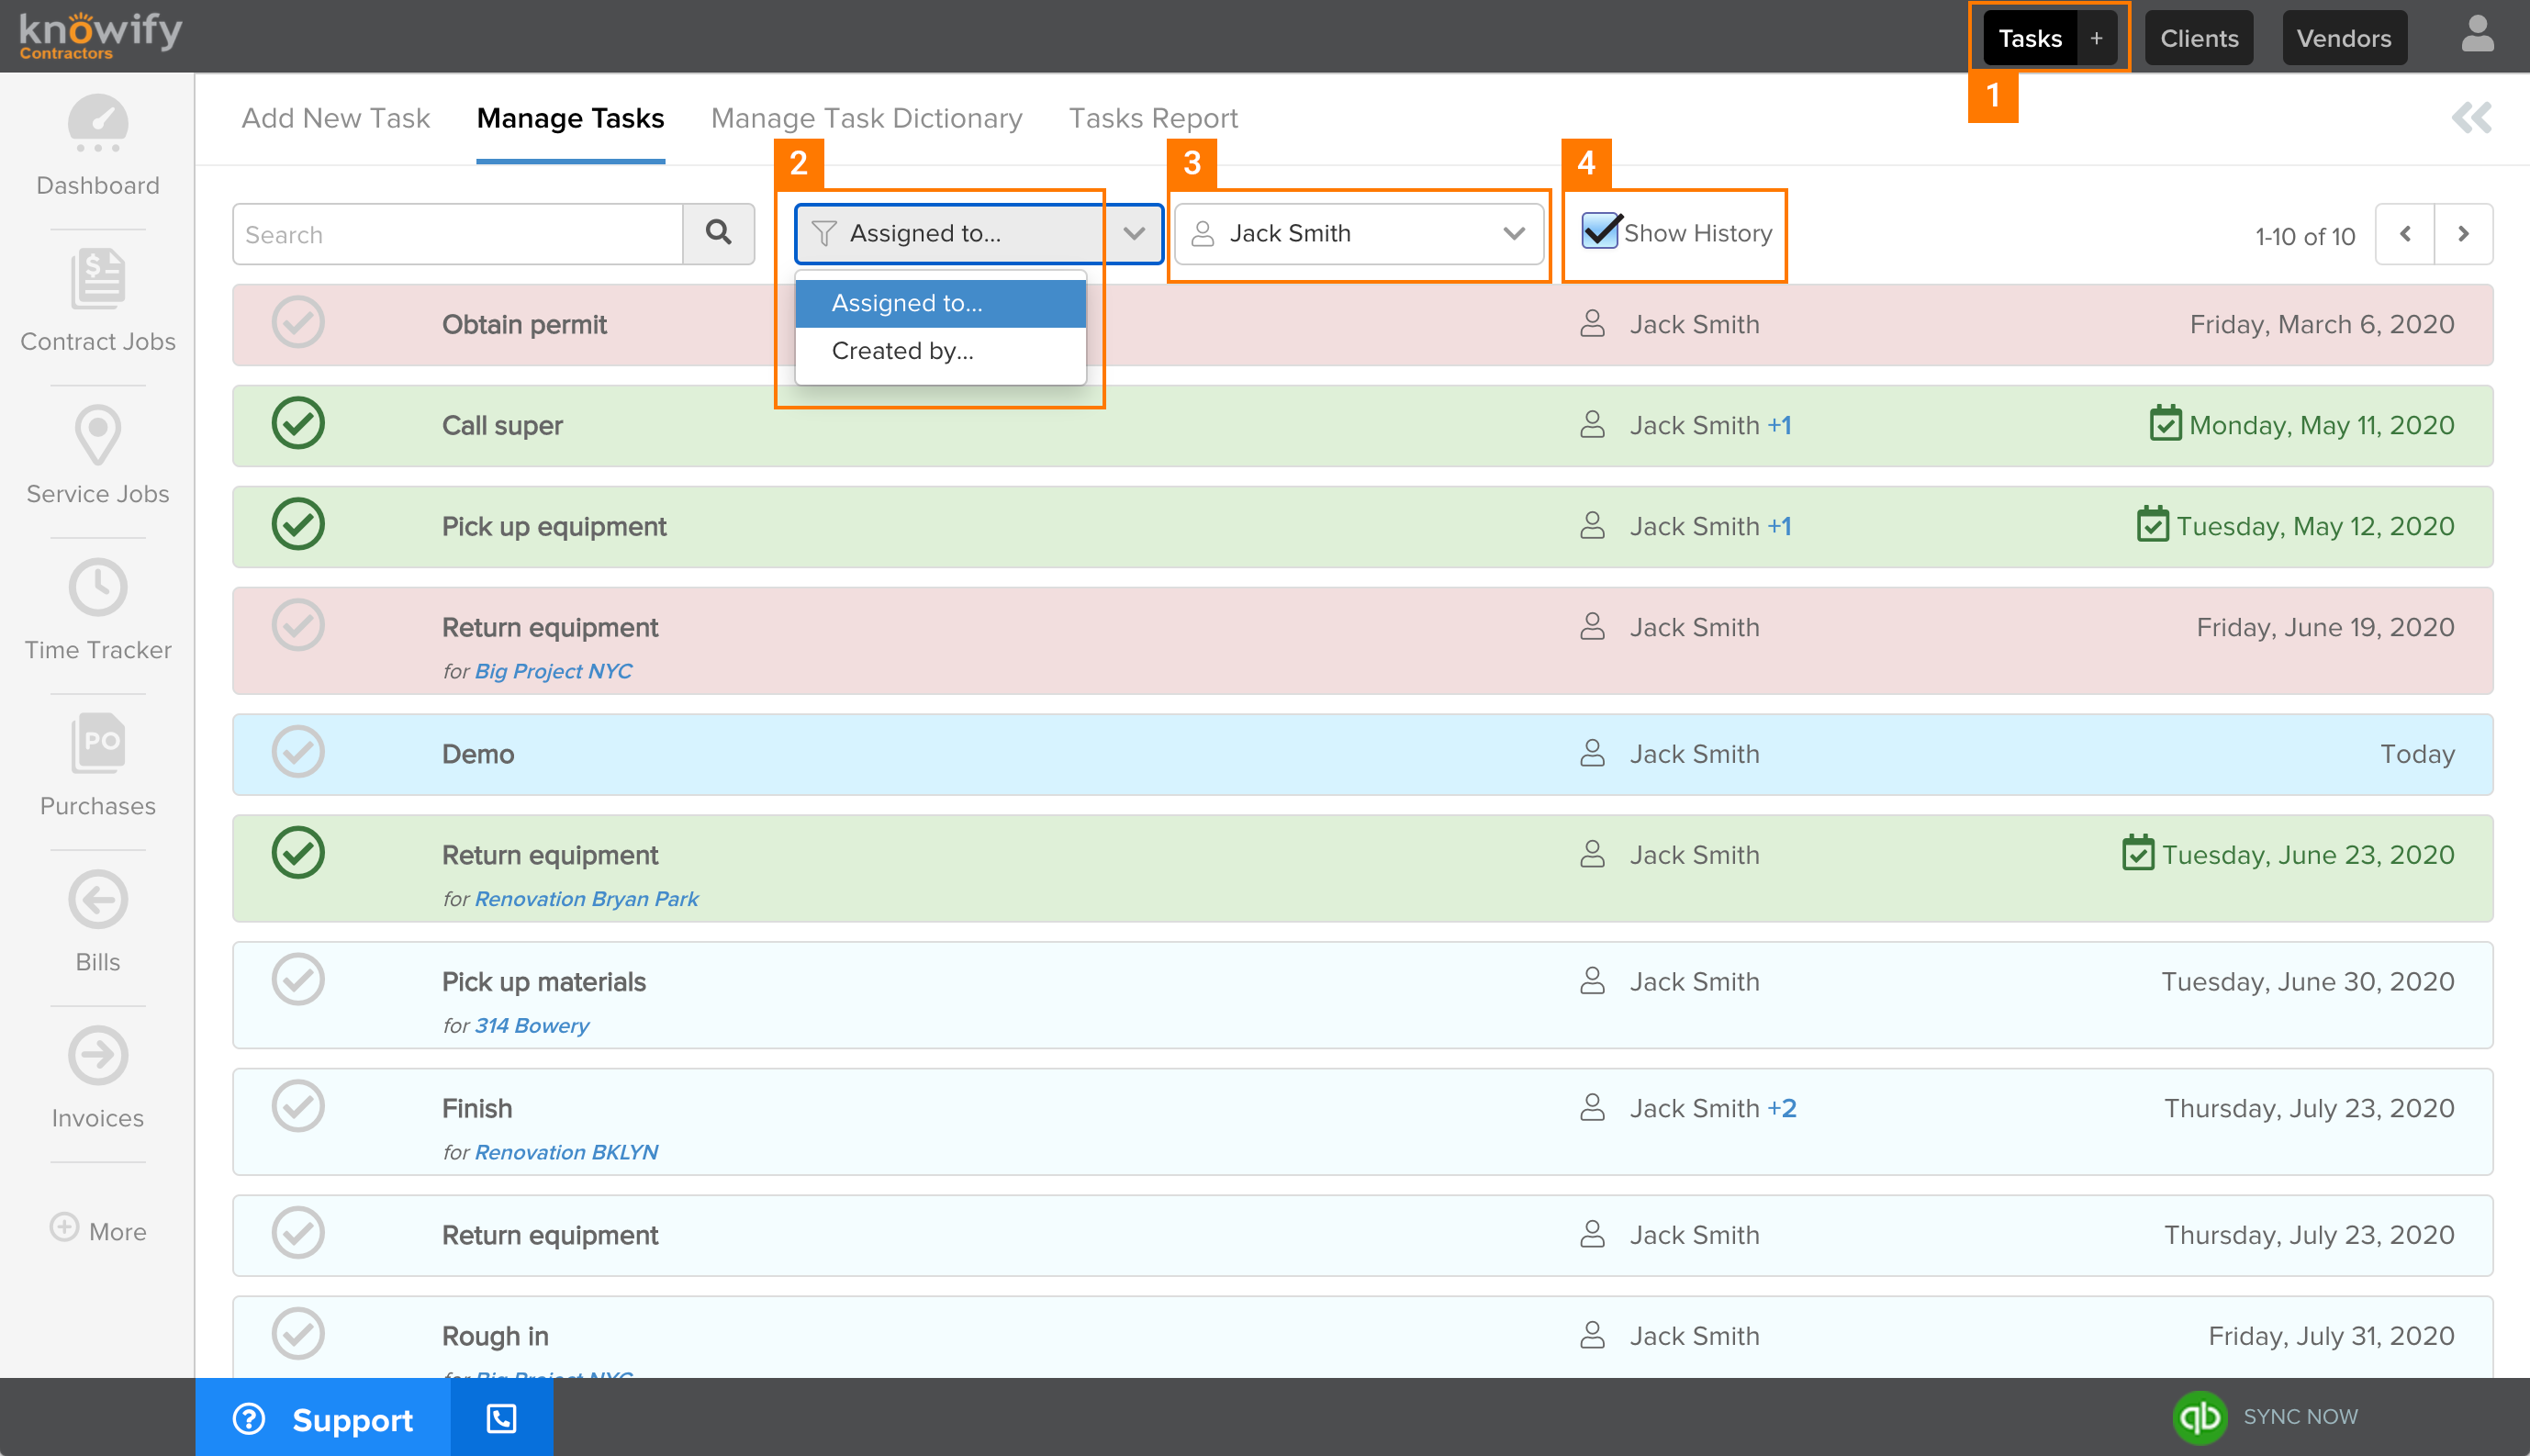Image resolution: width=2530 pixels, height=1456 pixels.
Task: Click the search magnifier button
Action: tap(718, 234)
